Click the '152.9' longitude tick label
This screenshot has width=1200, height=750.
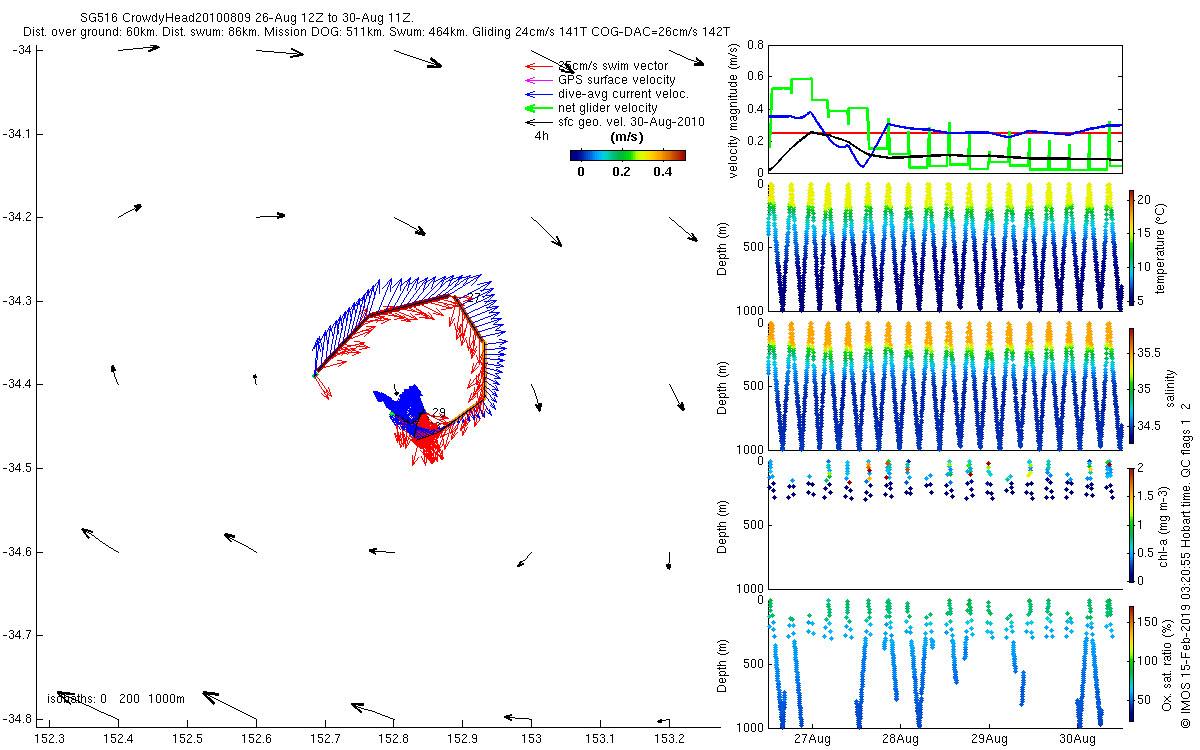coord(462,738)
